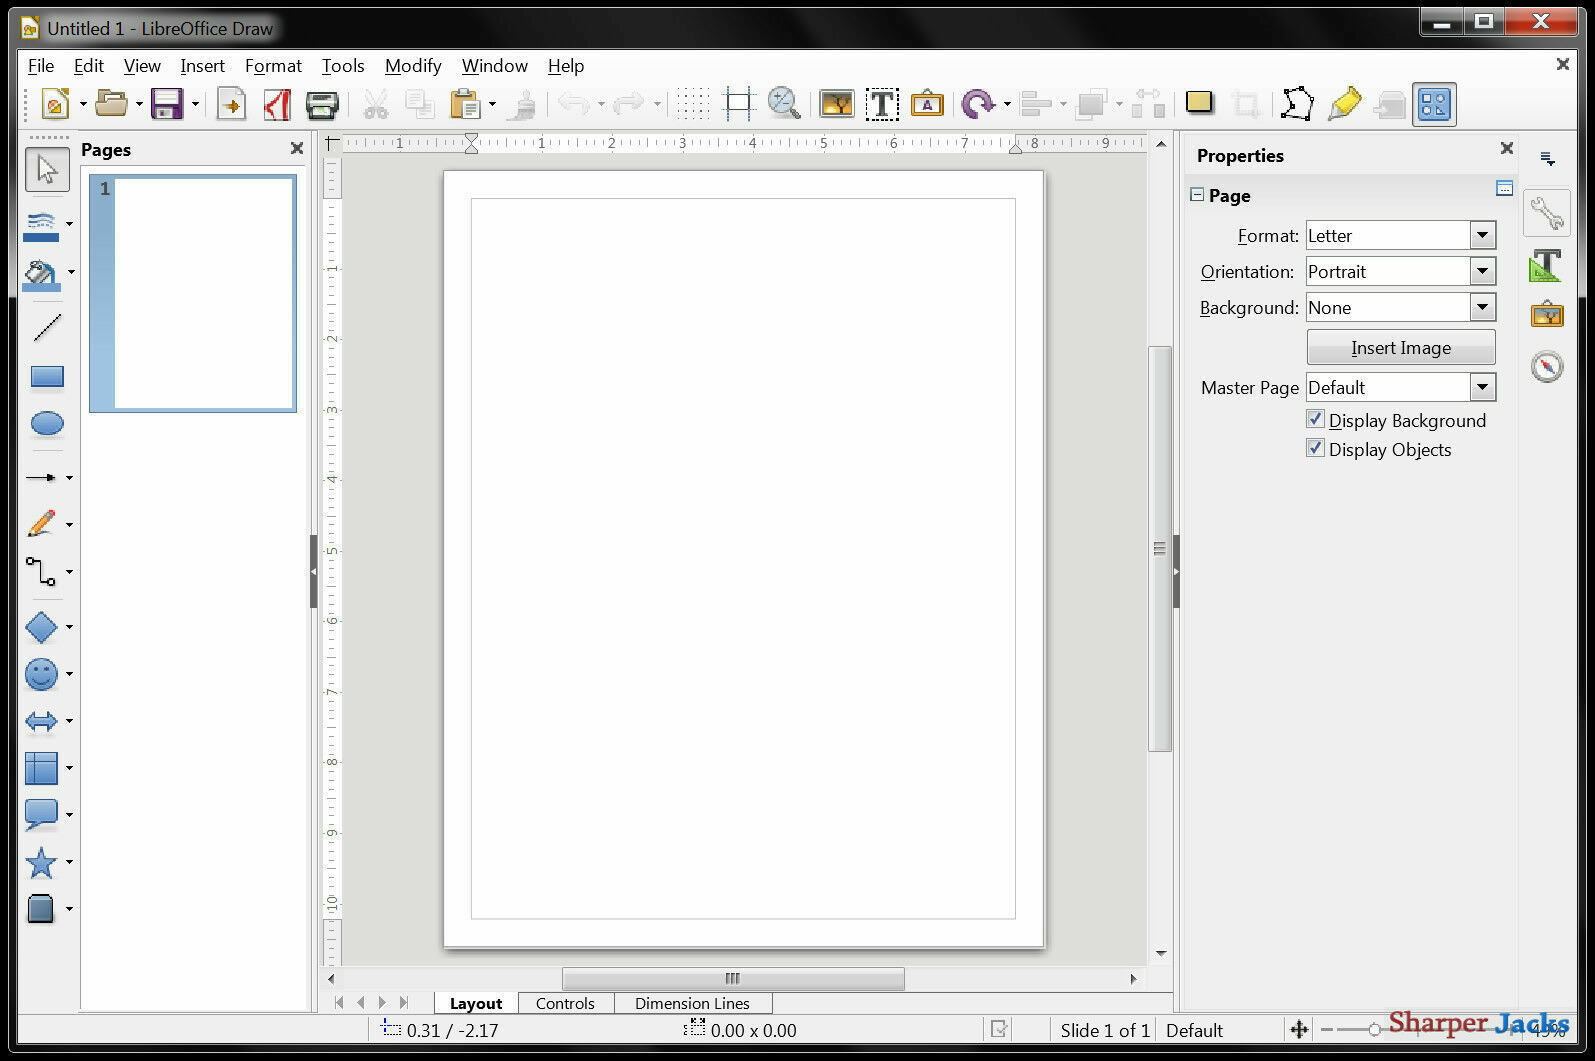
Task: Toggle the Draw Functions toolbar button
Action: pyautogui.click(x=1434, y=104)
